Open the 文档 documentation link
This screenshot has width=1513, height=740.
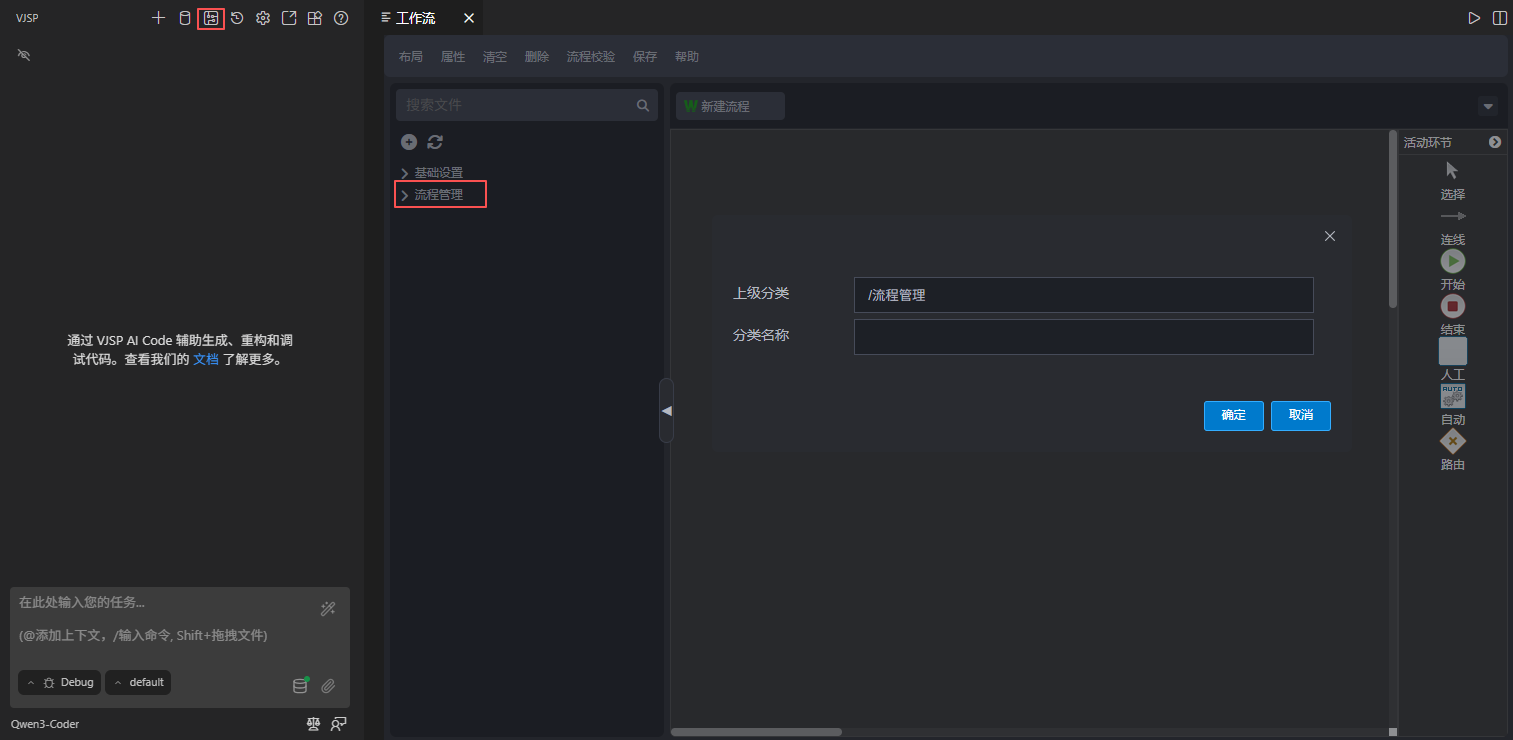click(205, 359)
